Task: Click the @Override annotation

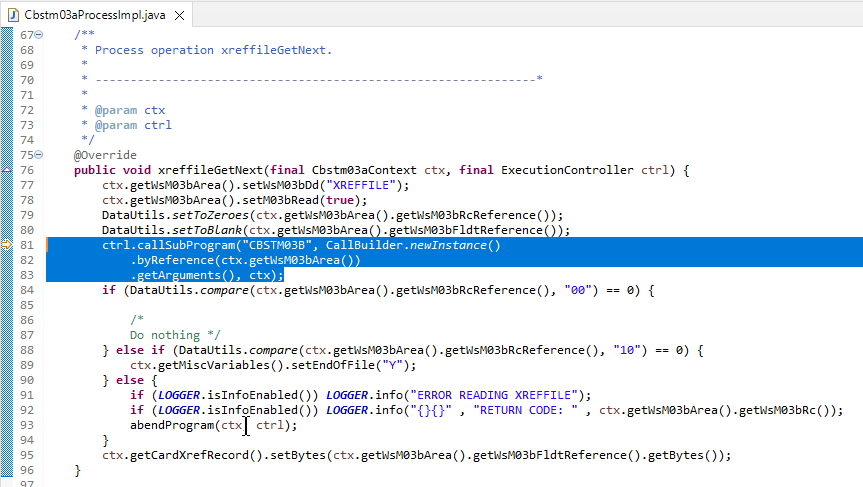Action: coord(102,155)
